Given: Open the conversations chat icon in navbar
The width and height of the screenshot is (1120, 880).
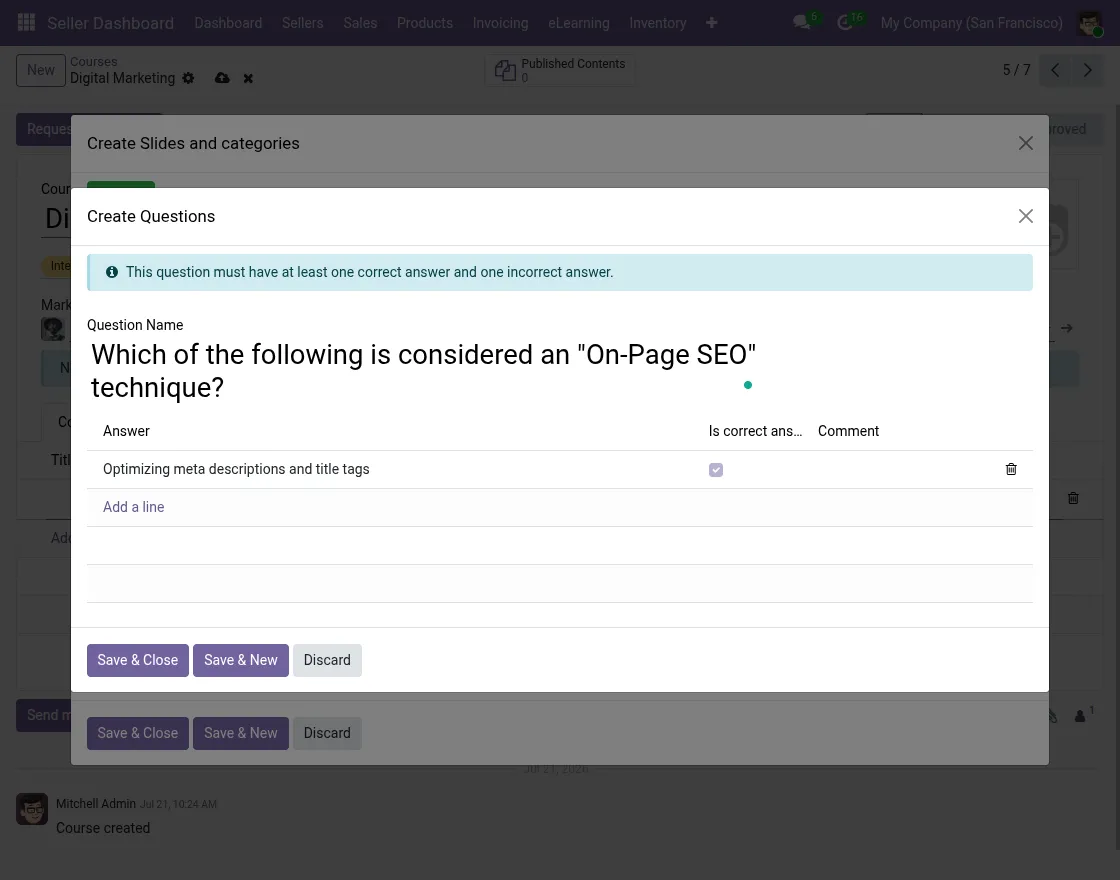Looking at the screenshot, I should pos(801,23).
